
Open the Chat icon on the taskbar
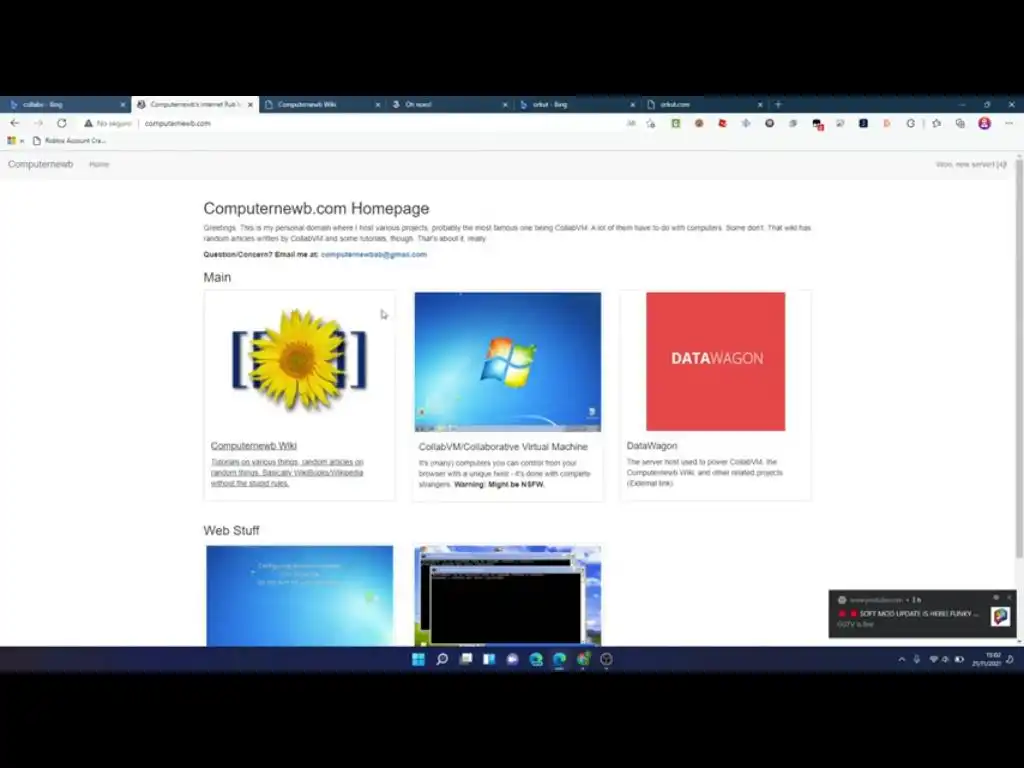(513, 659)
